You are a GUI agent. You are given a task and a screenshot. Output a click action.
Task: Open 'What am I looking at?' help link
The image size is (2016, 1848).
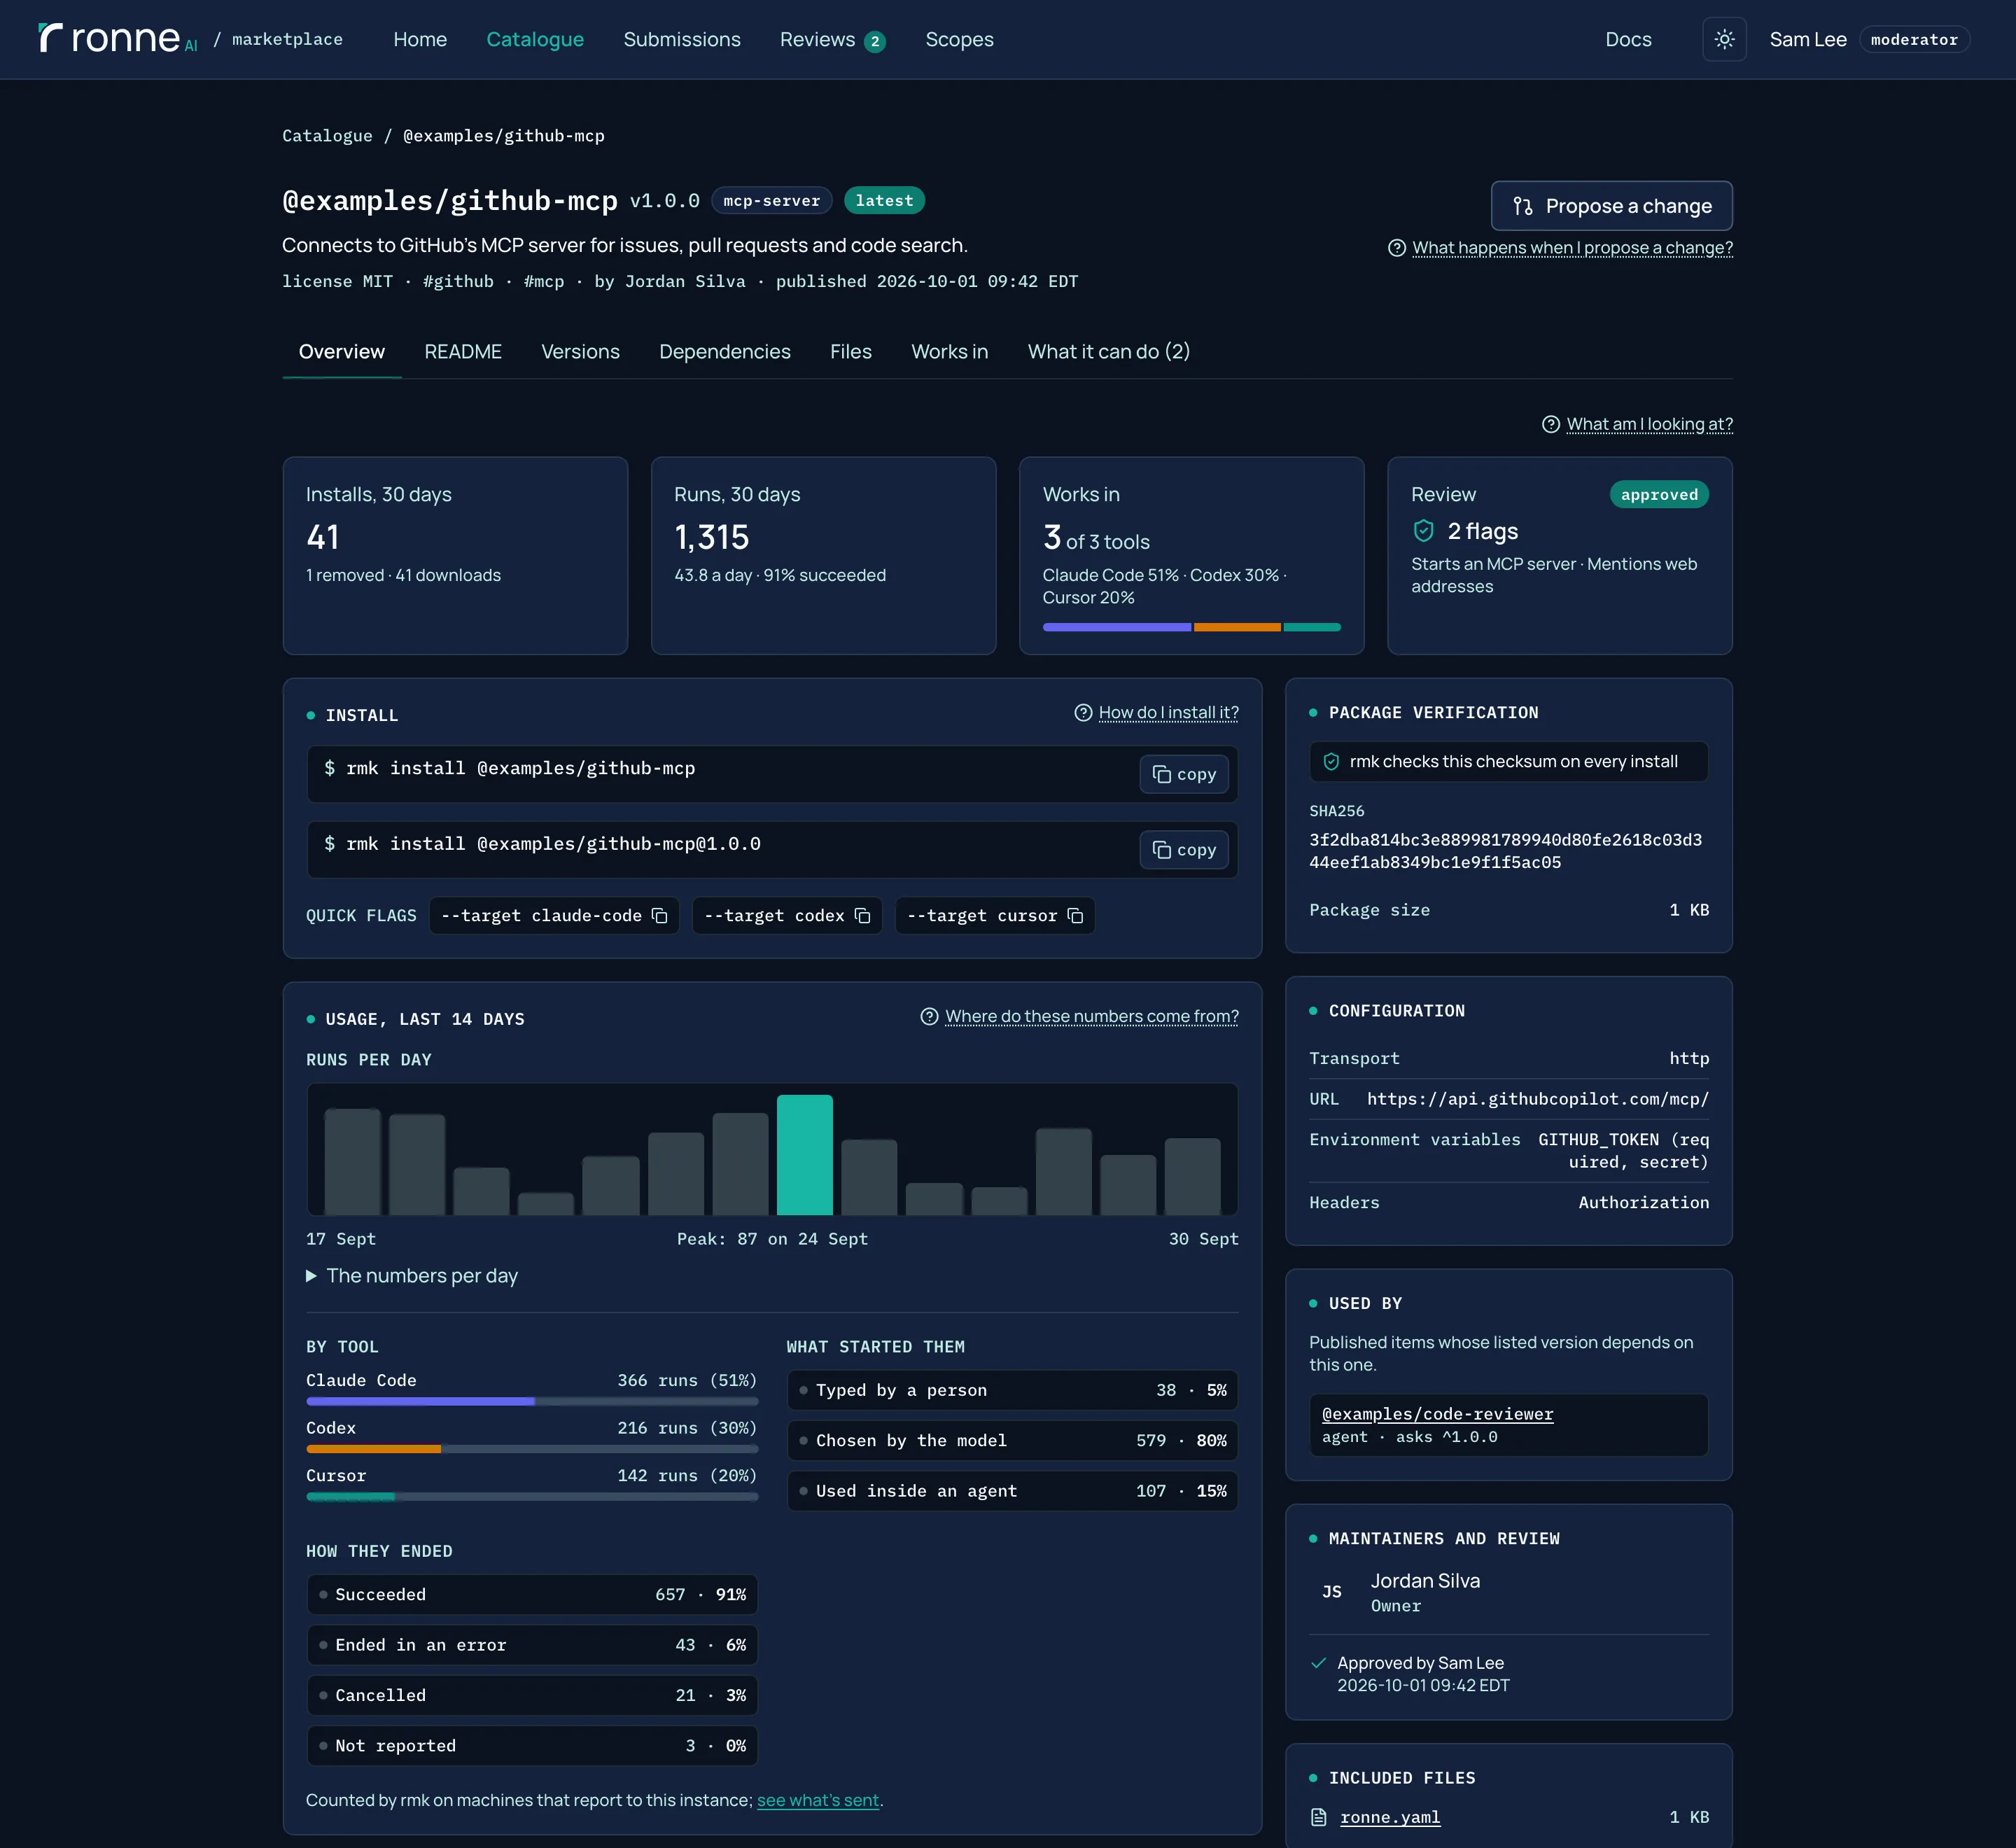1649,424
